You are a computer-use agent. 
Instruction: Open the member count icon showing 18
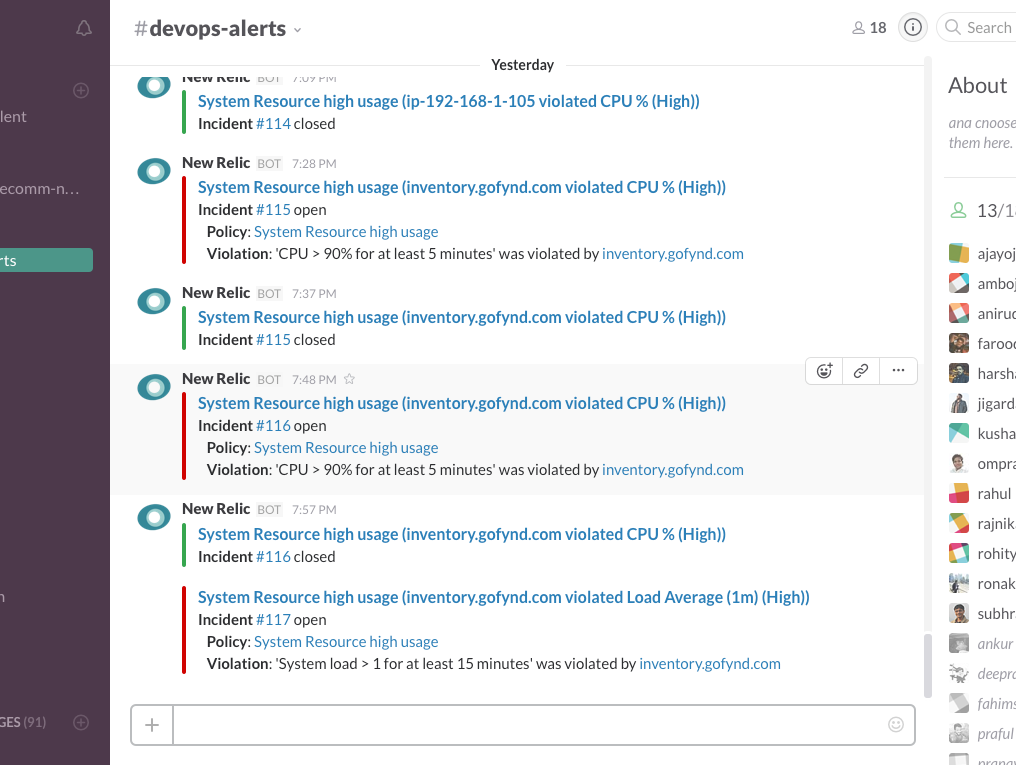pyautogui.click(x=869, y=28)
